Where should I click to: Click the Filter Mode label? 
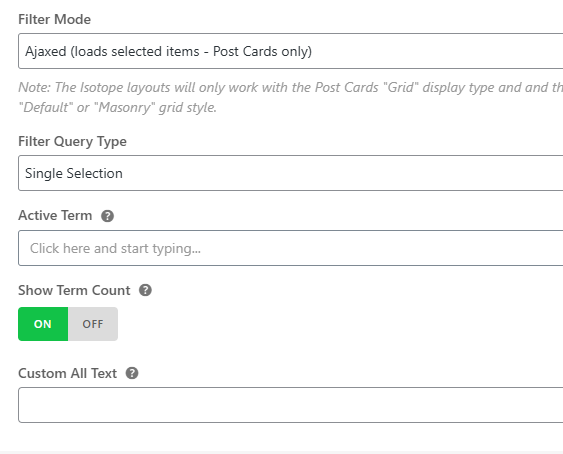click(x=55, y=19)
